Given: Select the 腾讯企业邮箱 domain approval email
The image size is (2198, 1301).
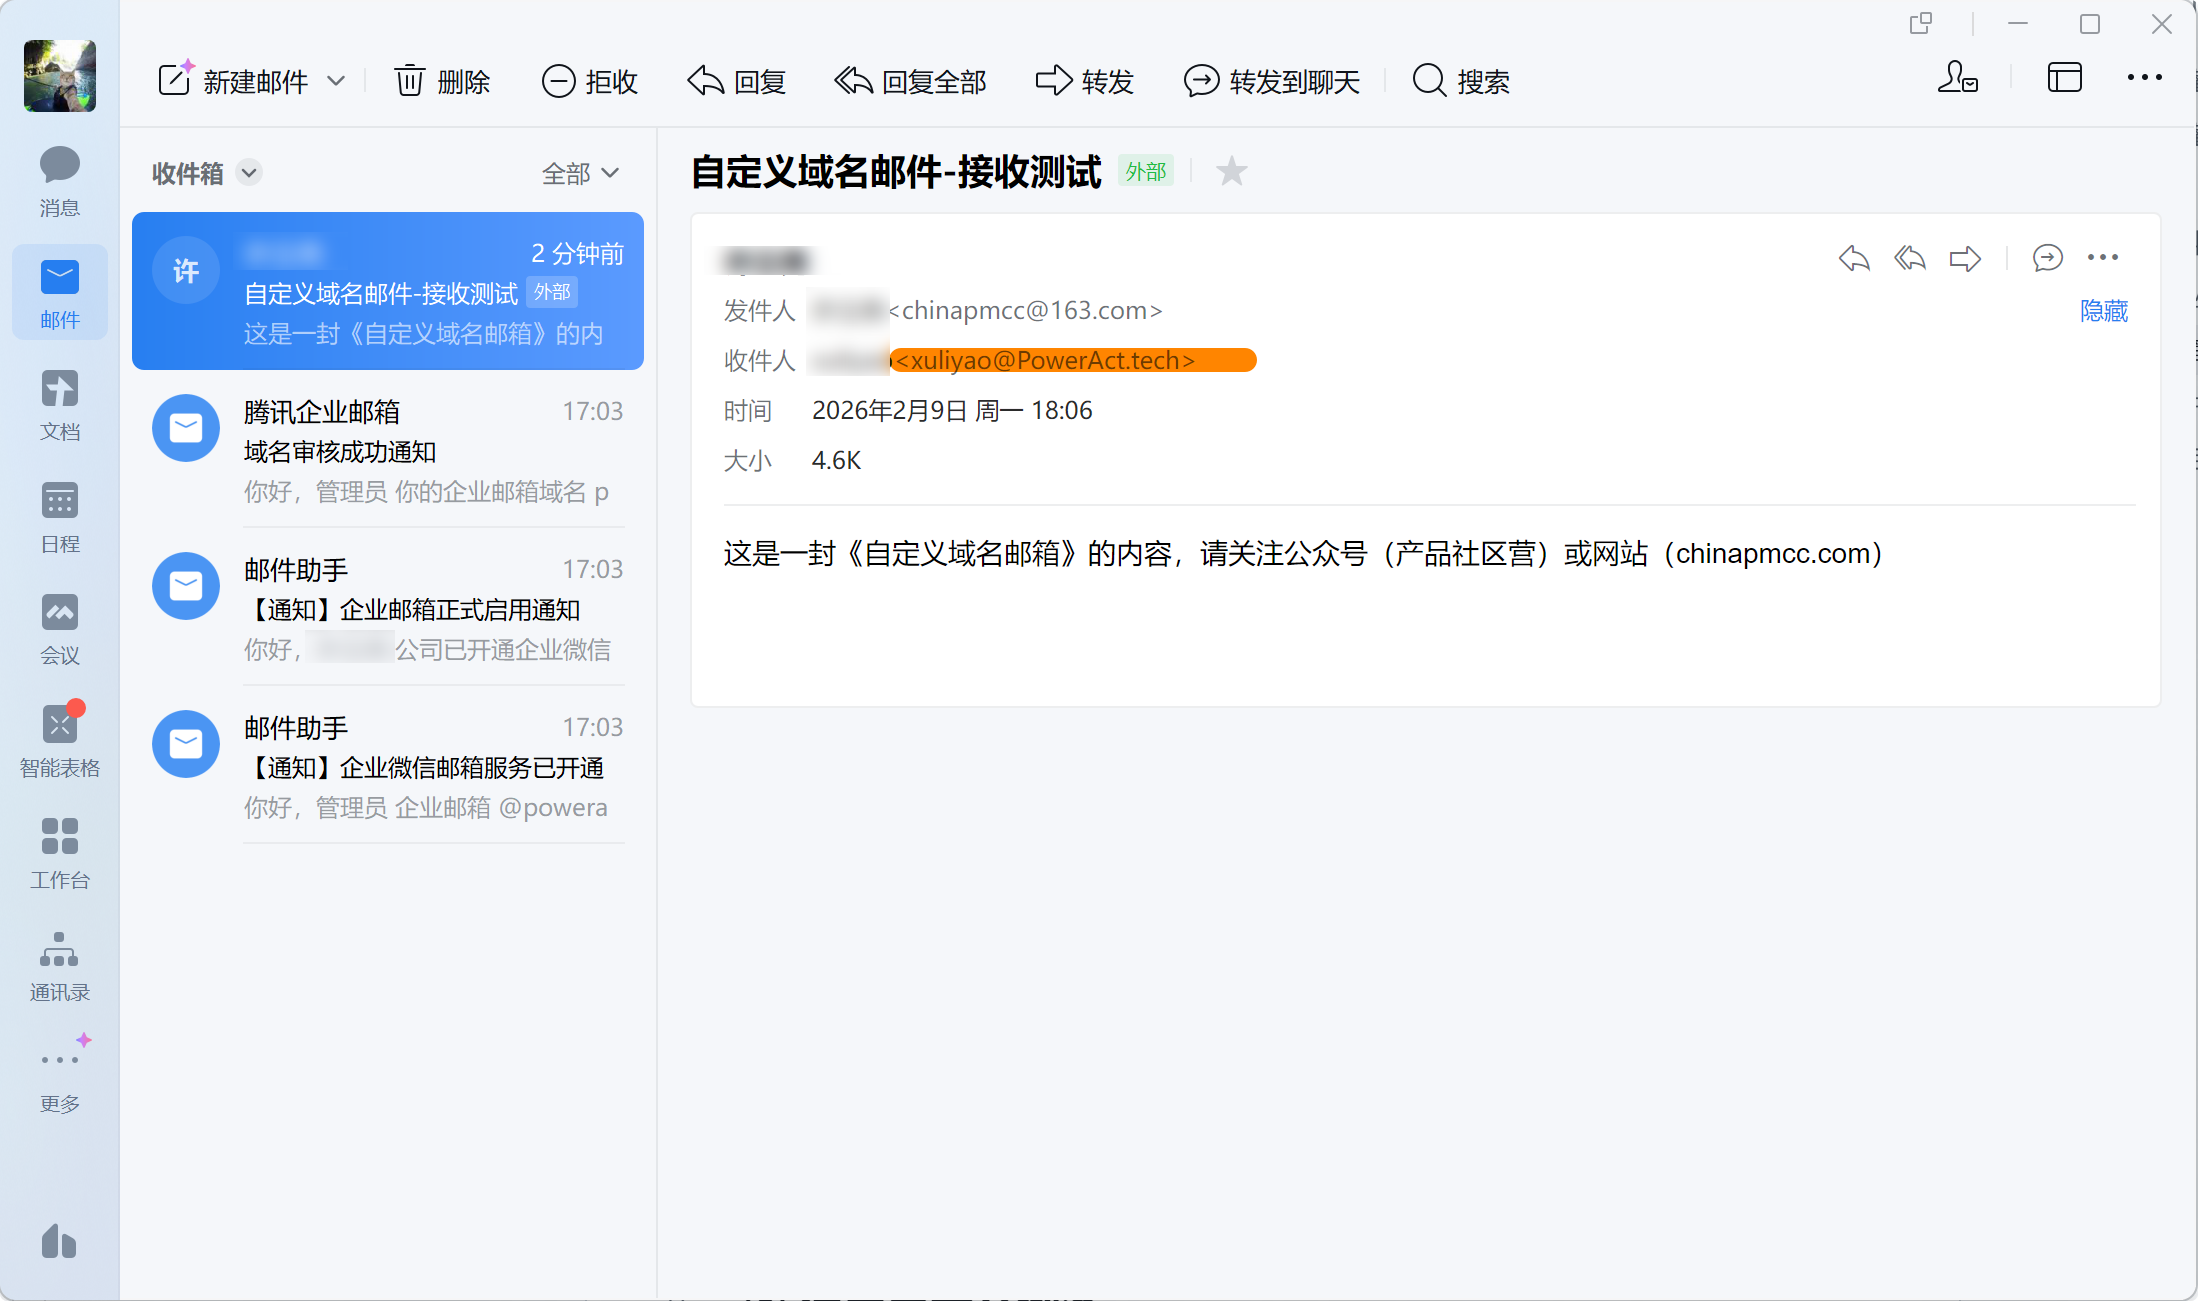Looking at the screenshot, I should point(388,450).
